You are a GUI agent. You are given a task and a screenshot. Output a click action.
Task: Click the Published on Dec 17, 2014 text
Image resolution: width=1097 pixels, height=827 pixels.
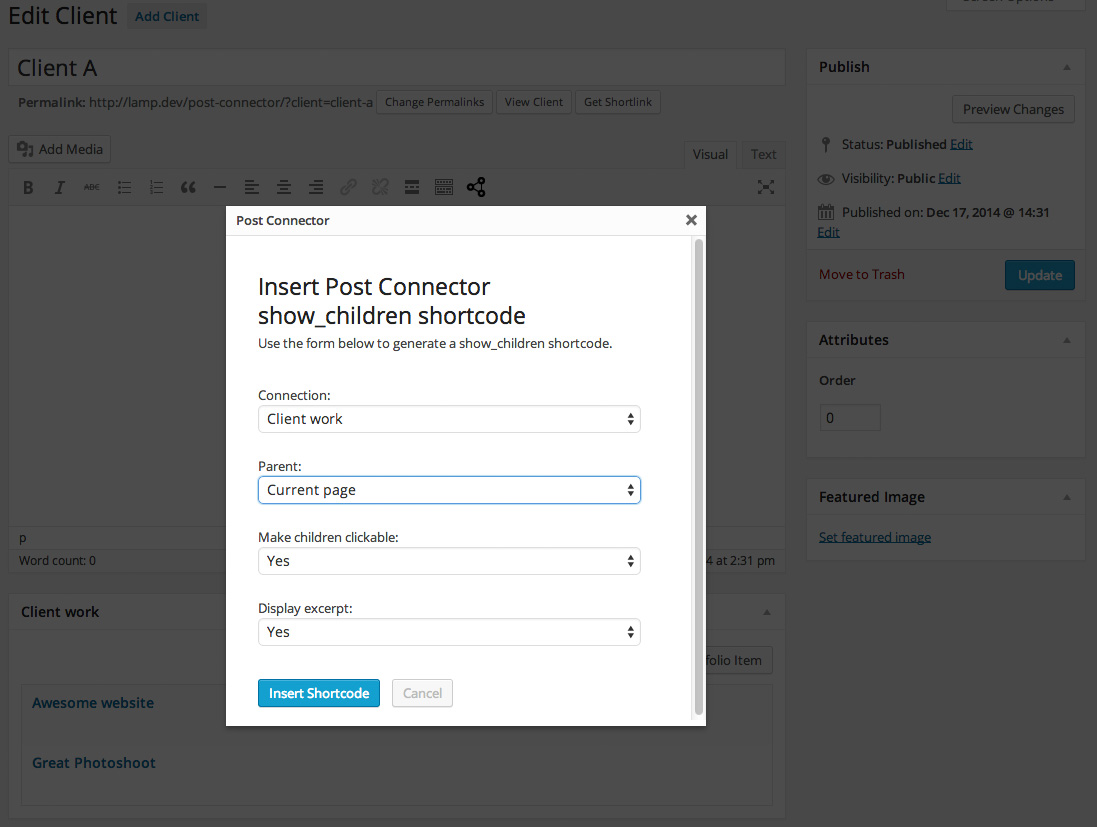pos(946,213)
